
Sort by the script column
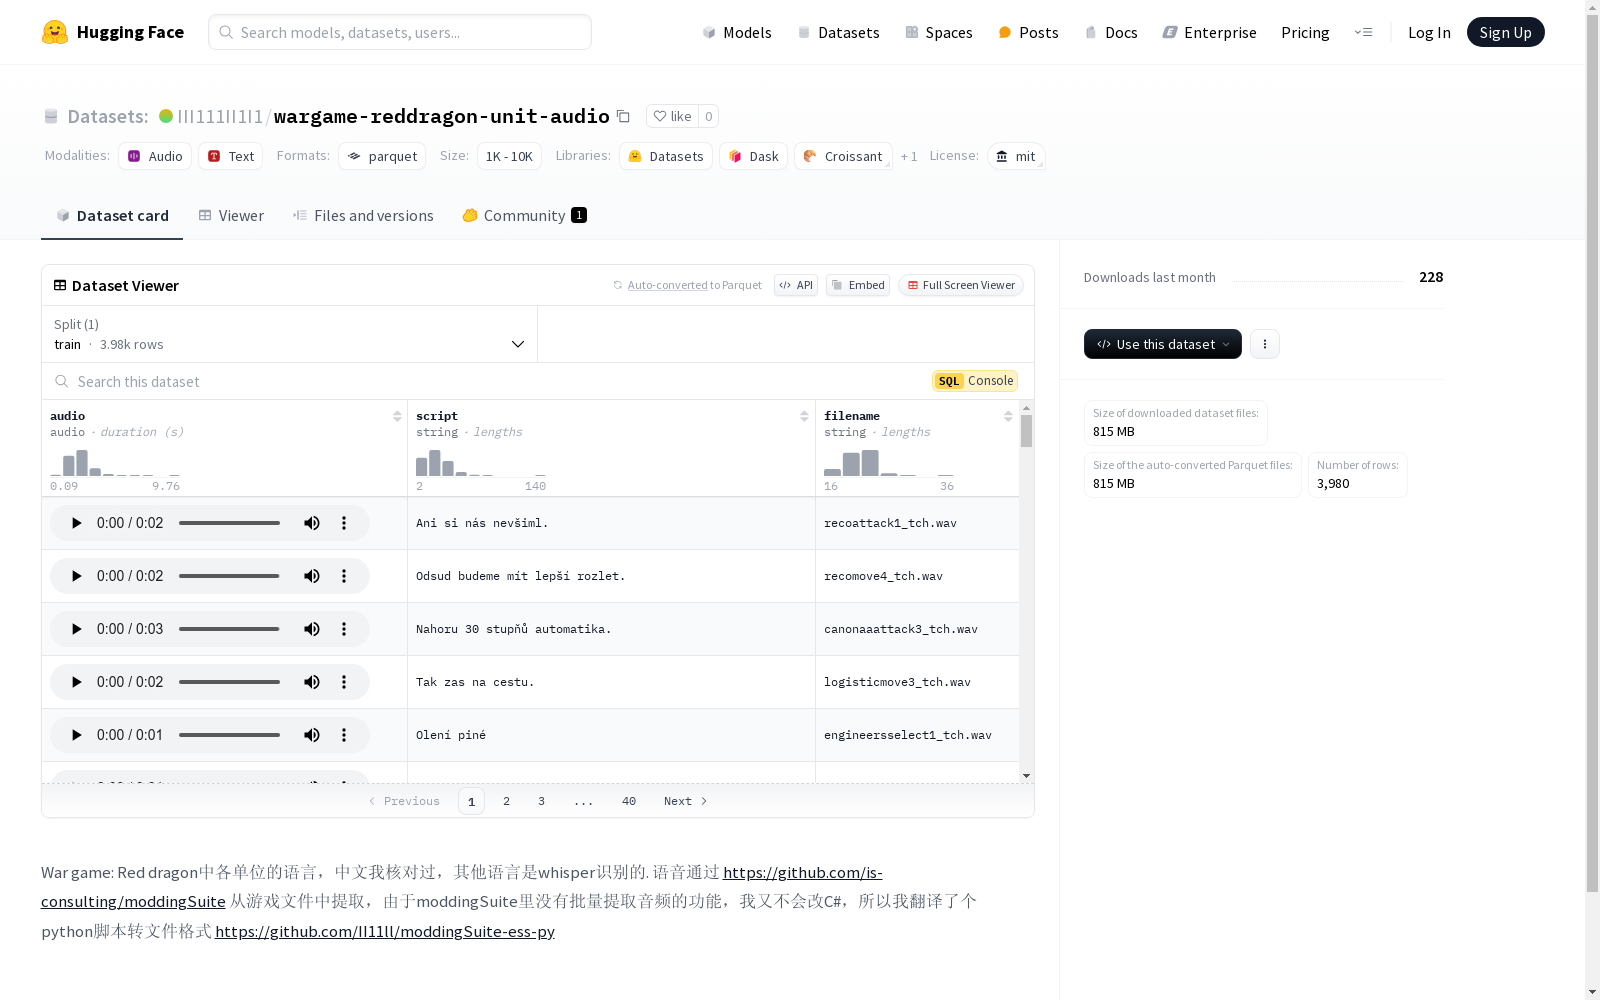tap(804, 416)
